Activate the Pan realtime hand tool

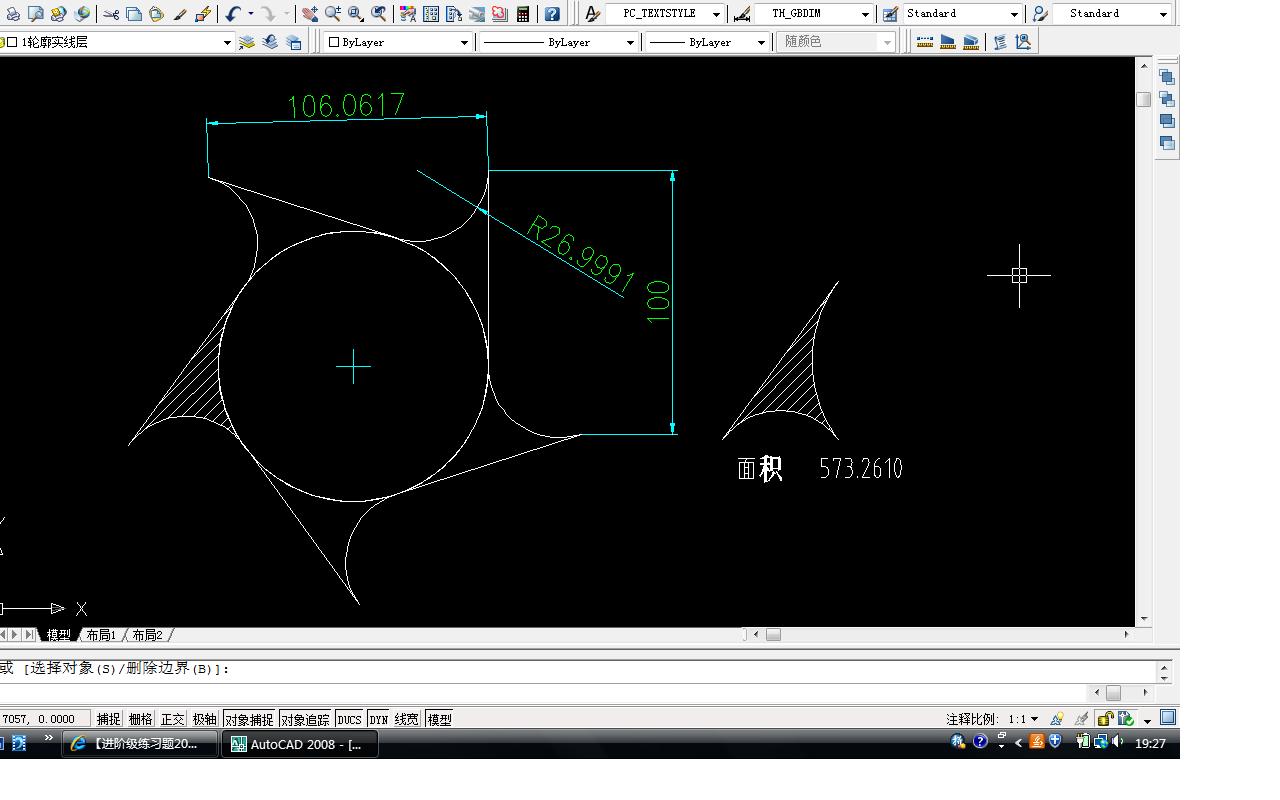click(310, 14)
